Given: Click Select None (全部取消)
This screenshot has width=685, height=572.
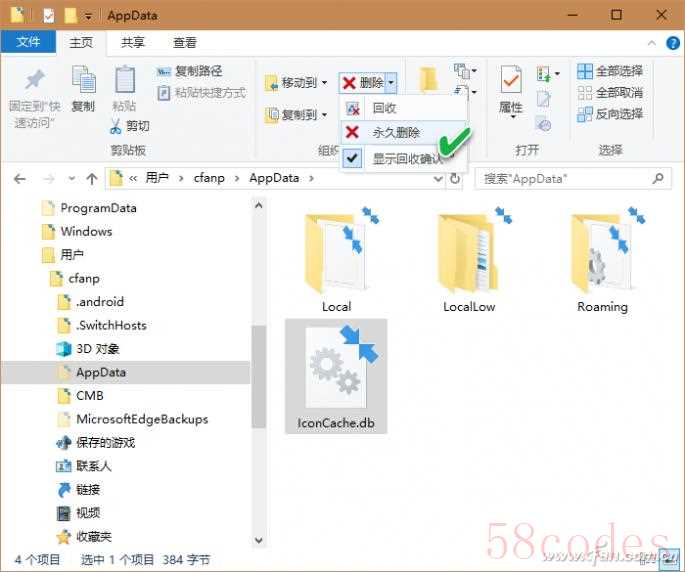Looking at the screenshot, I should tap(610, 93).
